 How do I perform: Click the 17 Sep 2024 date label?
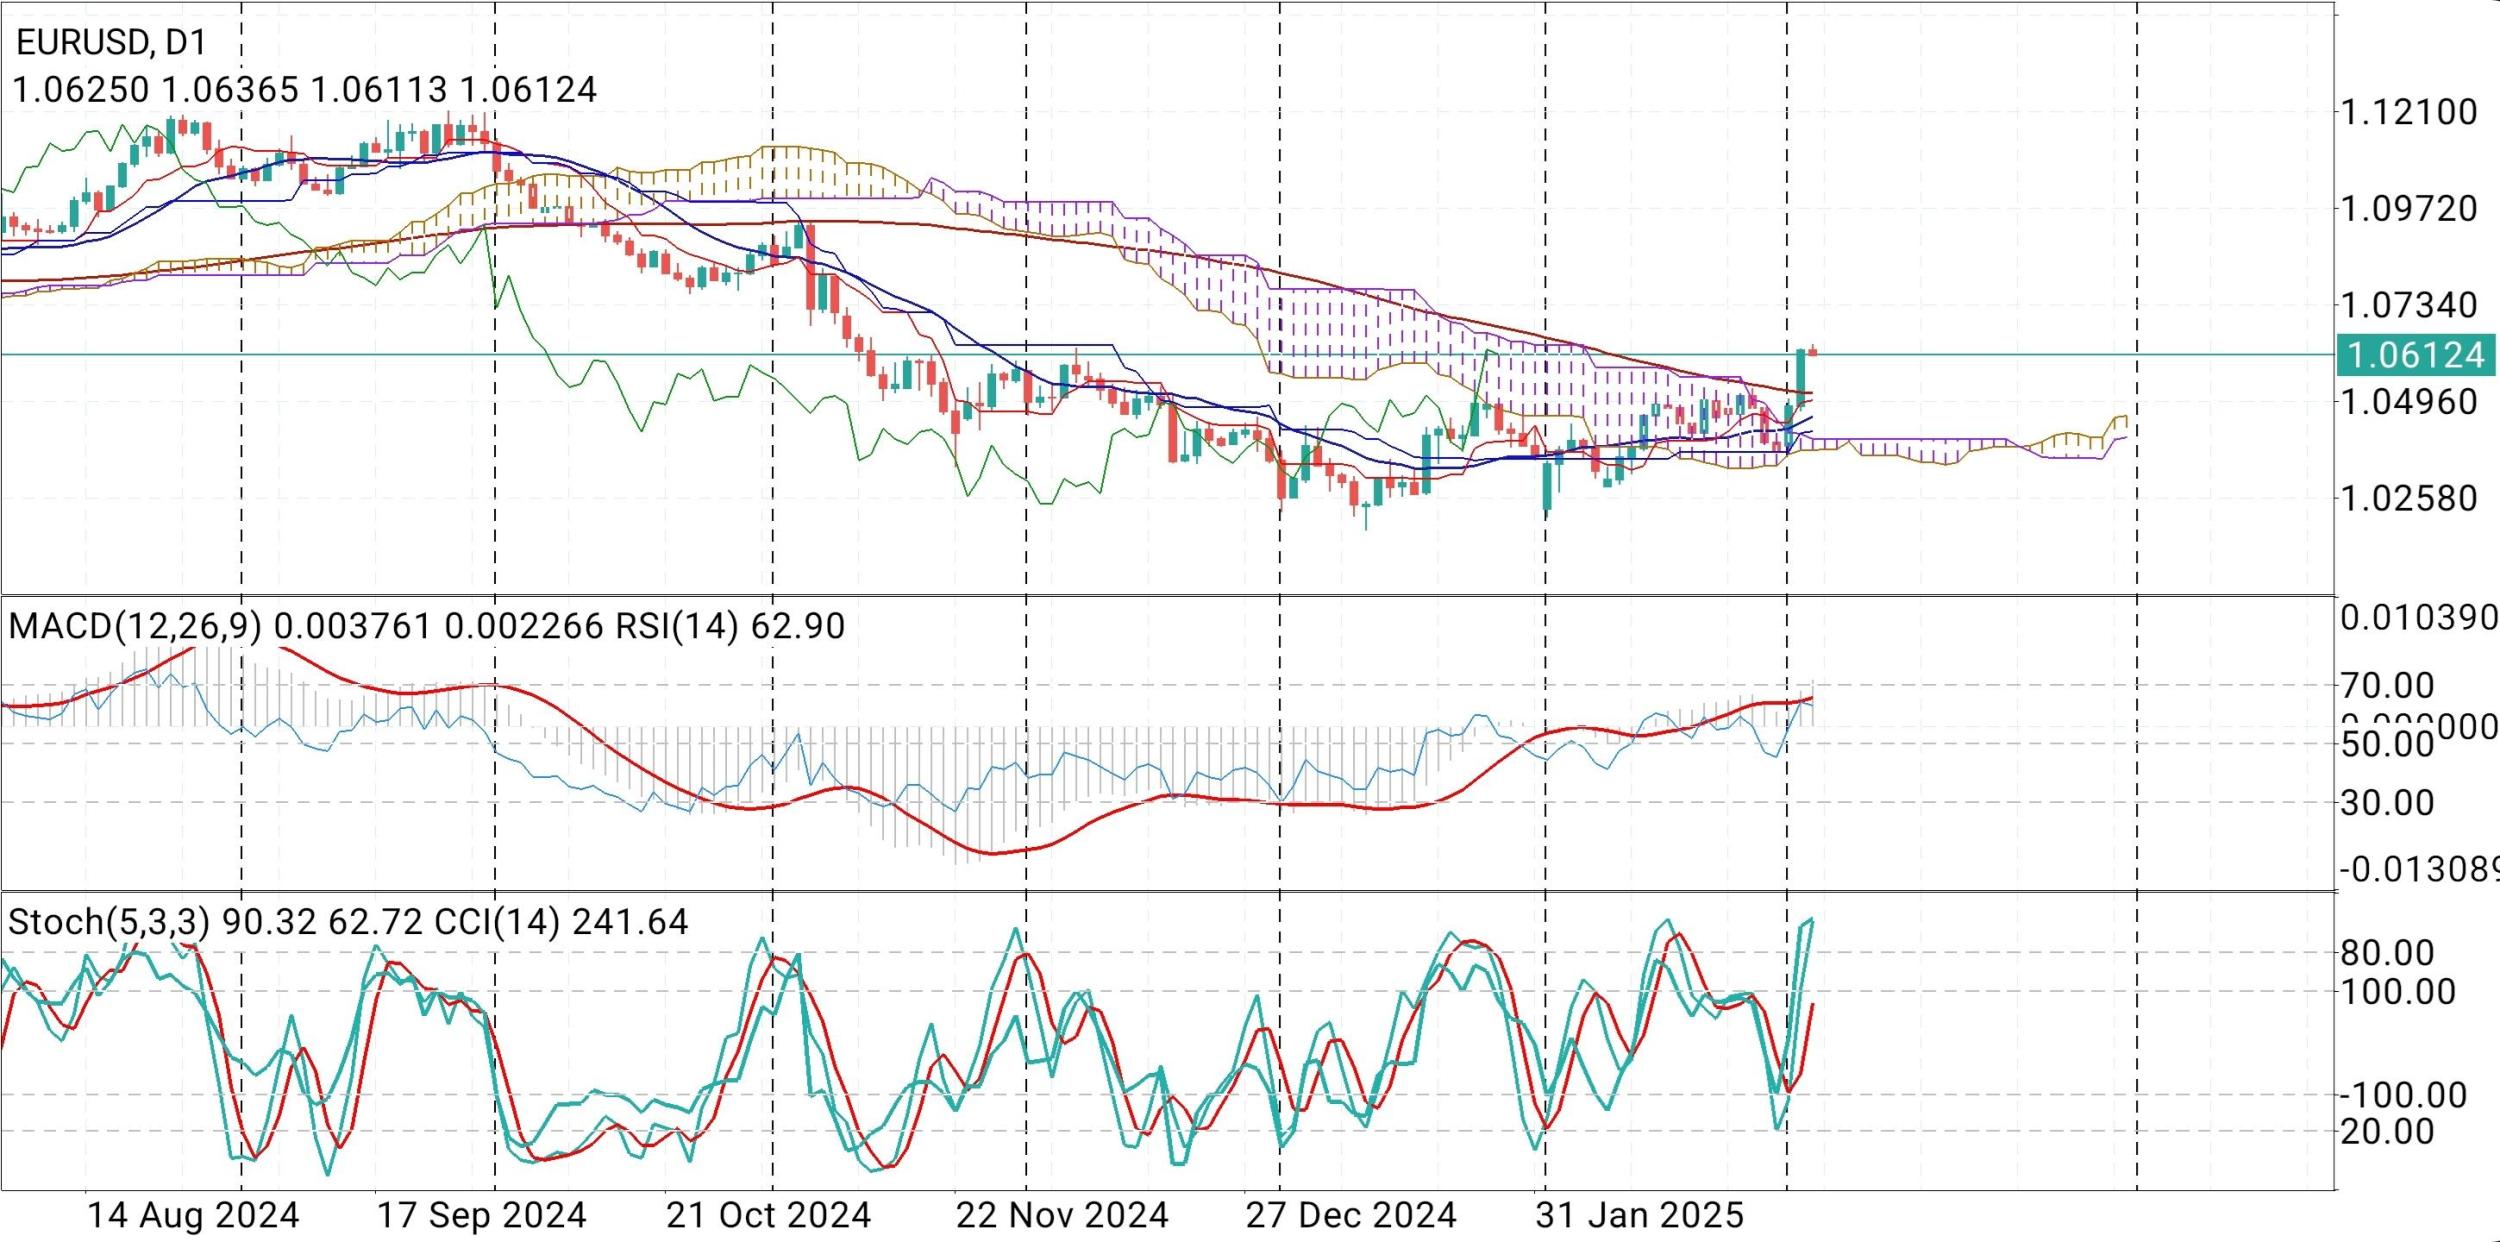pyautogui.click(x=481, y=1216)
